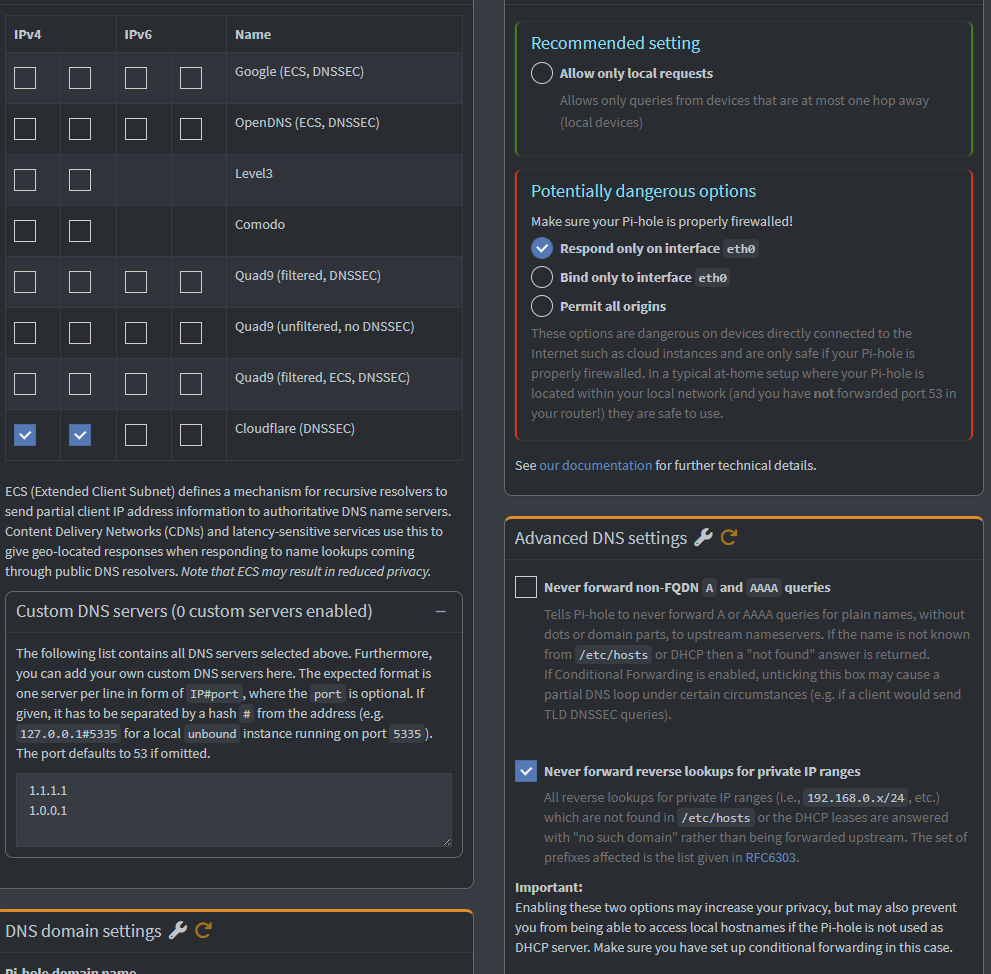The height and width of the screenshot is (974, 991).
Task: Click wrench icon beside DNS domain settings
Action: coord(178,931)
